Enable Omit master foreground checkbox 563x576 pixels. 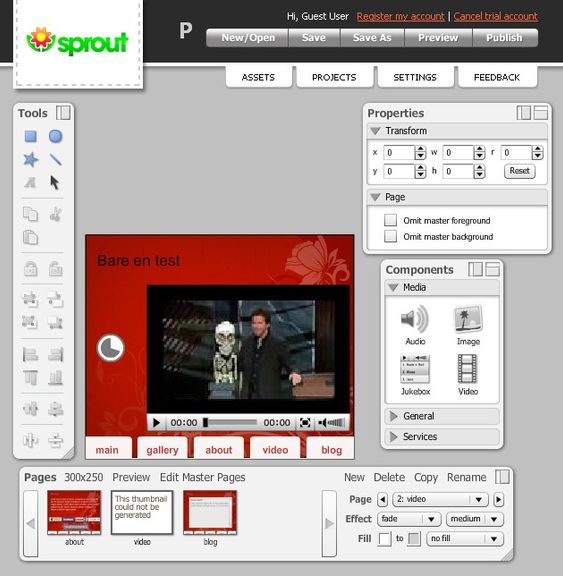(x=390, y=220)
